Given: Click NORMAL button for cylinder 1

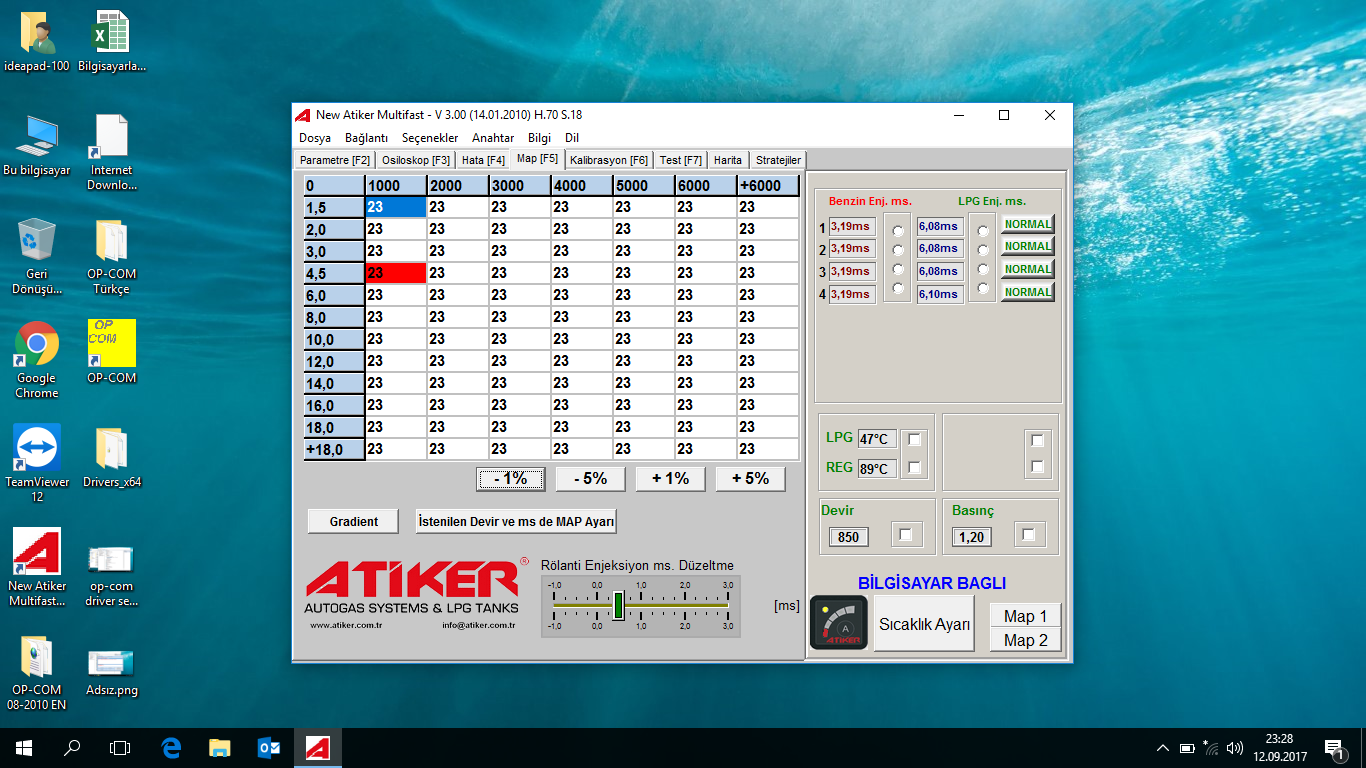Looking at the screenshot, I should click(x=1028, y=224).
